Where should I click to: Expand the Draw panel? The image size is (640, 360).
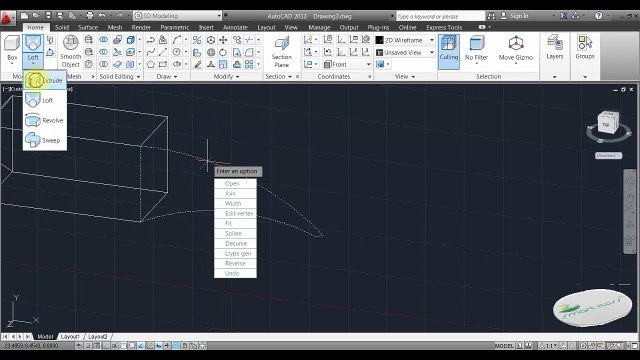click(167, 76)
